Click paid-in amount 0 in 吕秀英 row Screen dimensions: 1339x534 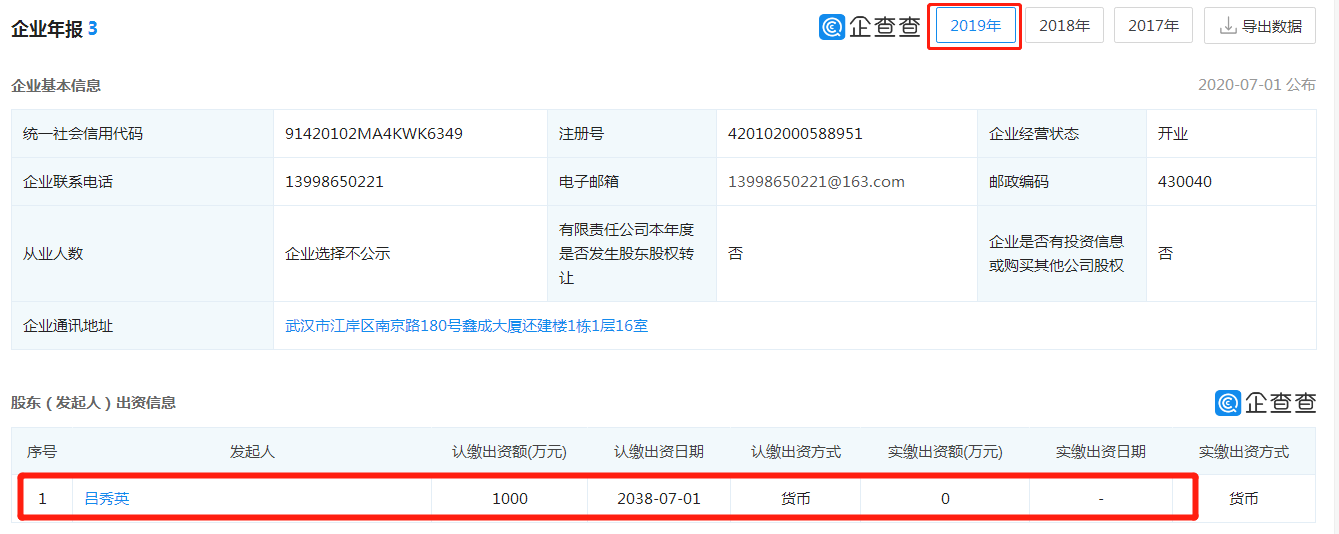click(945, 498)
